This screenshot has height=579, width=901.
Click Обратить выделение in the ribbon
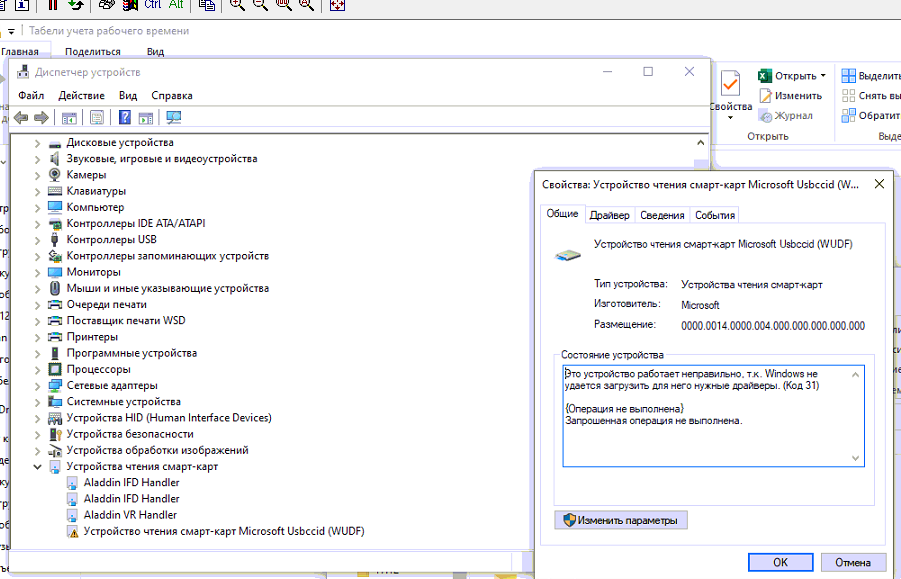point(871,115)
